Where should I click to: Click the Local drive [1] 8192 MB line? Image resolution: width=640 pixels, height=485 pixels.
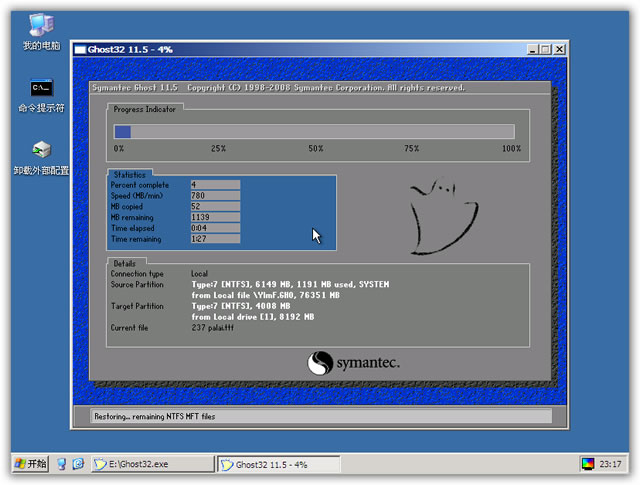click(253, 317)
